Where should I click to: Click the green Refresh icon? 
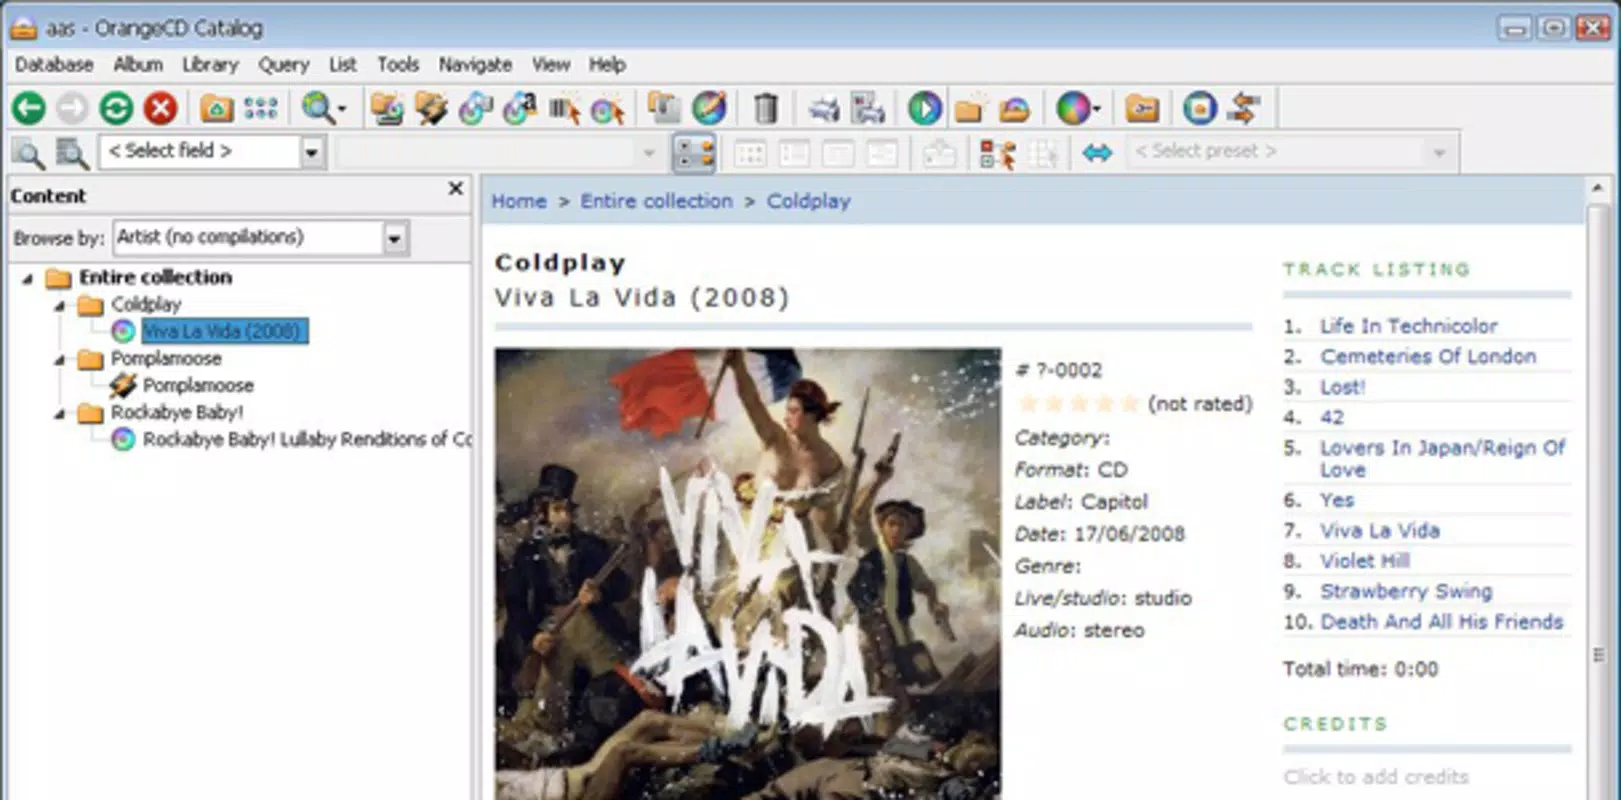(x=116, y=108)
